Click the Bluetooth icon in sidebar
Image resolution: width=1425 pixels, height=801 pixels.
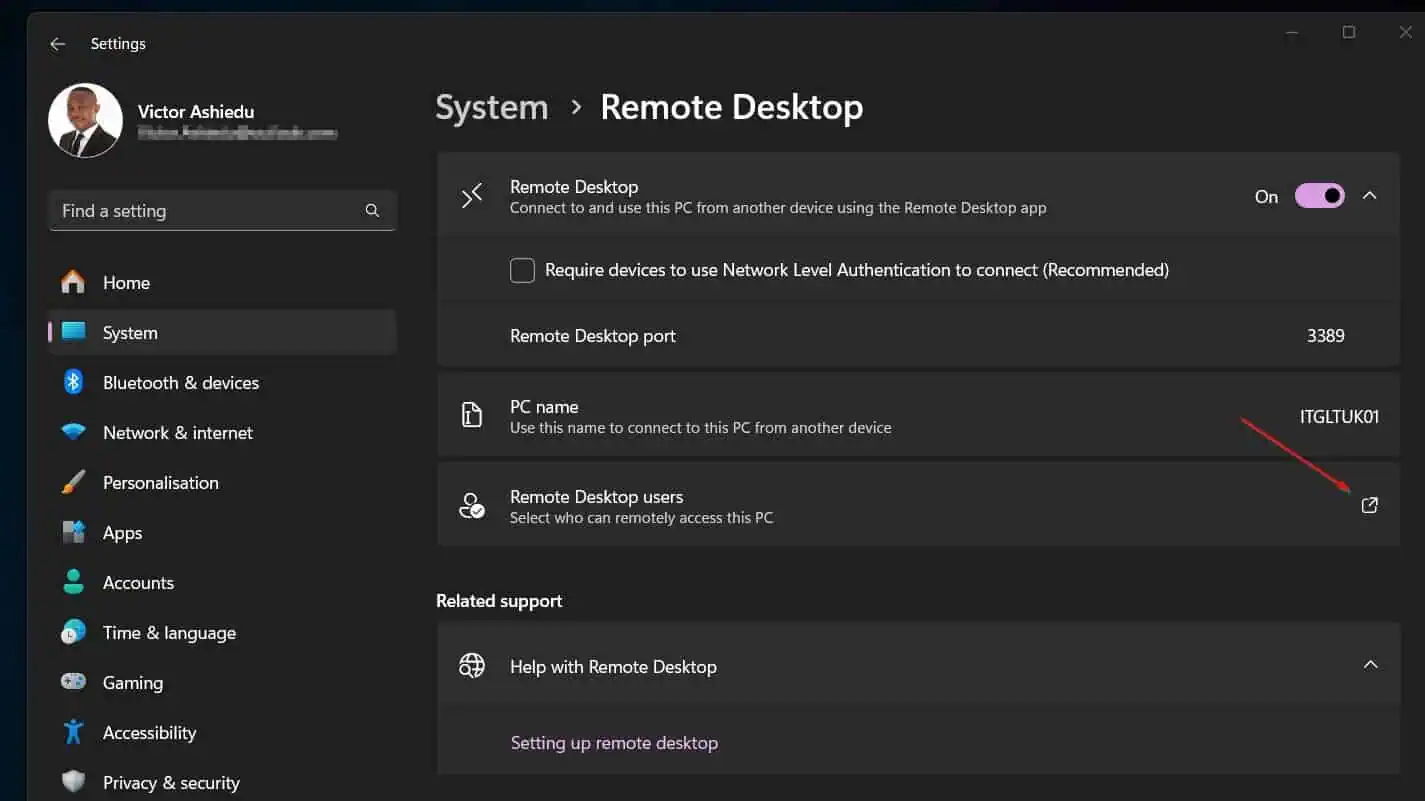73,382
